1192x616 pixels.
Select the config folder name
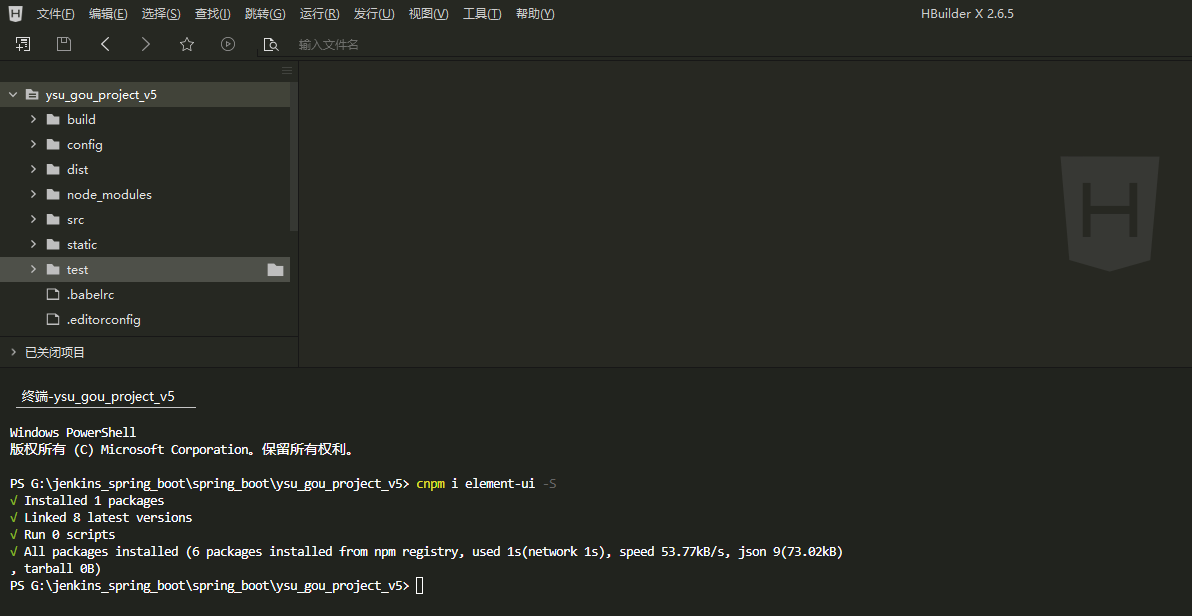coord(84,144)
